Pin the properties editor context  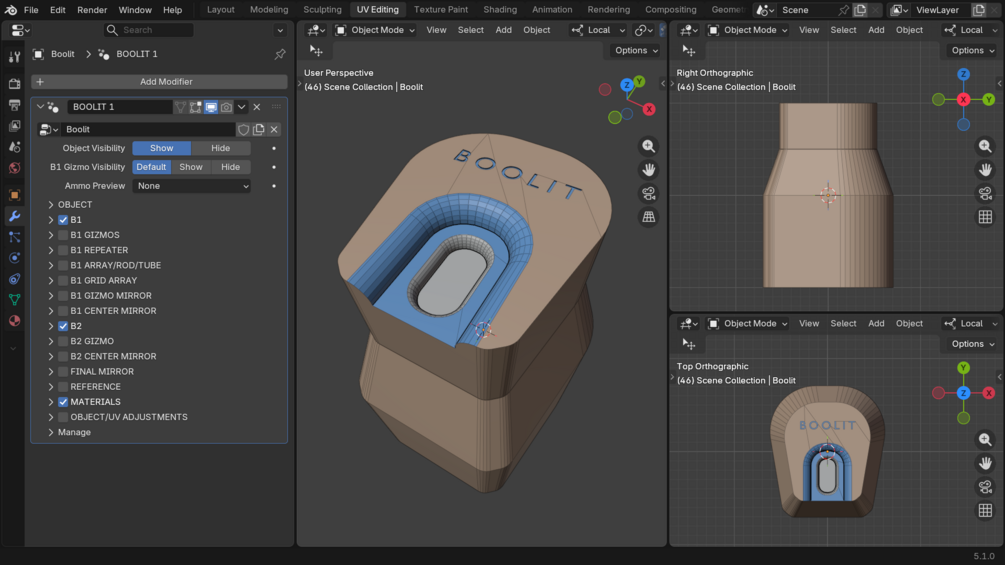click(280, 54)
